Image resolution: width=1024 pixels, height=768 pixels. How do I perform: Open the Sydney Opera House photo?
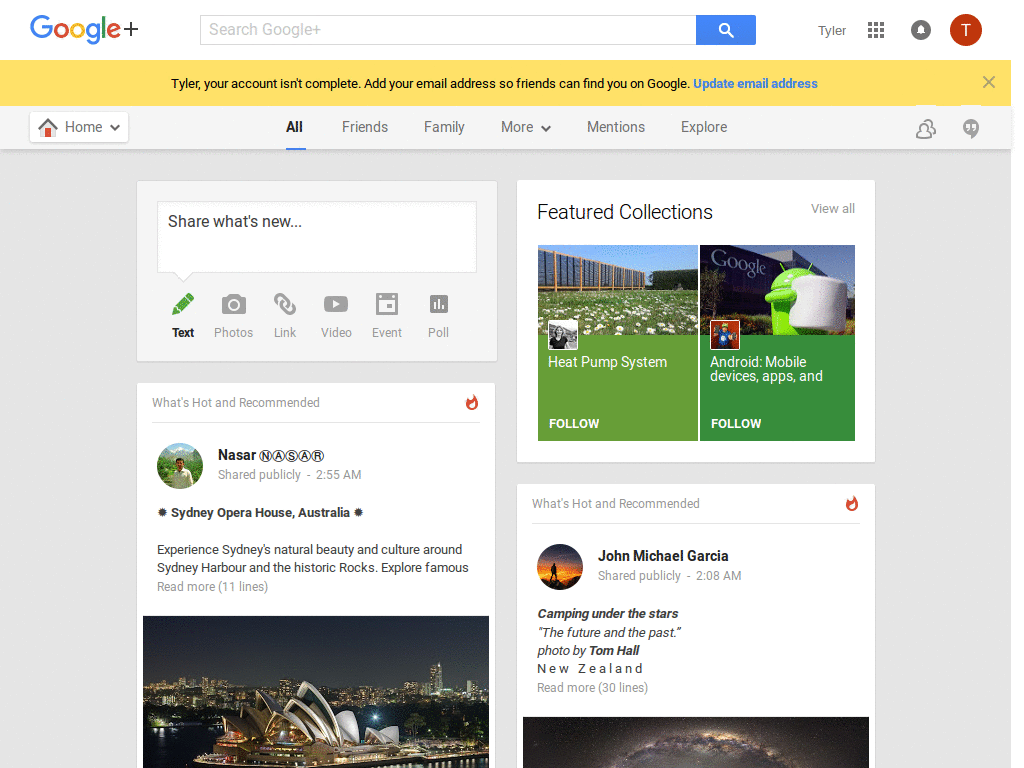coord(316,692)
